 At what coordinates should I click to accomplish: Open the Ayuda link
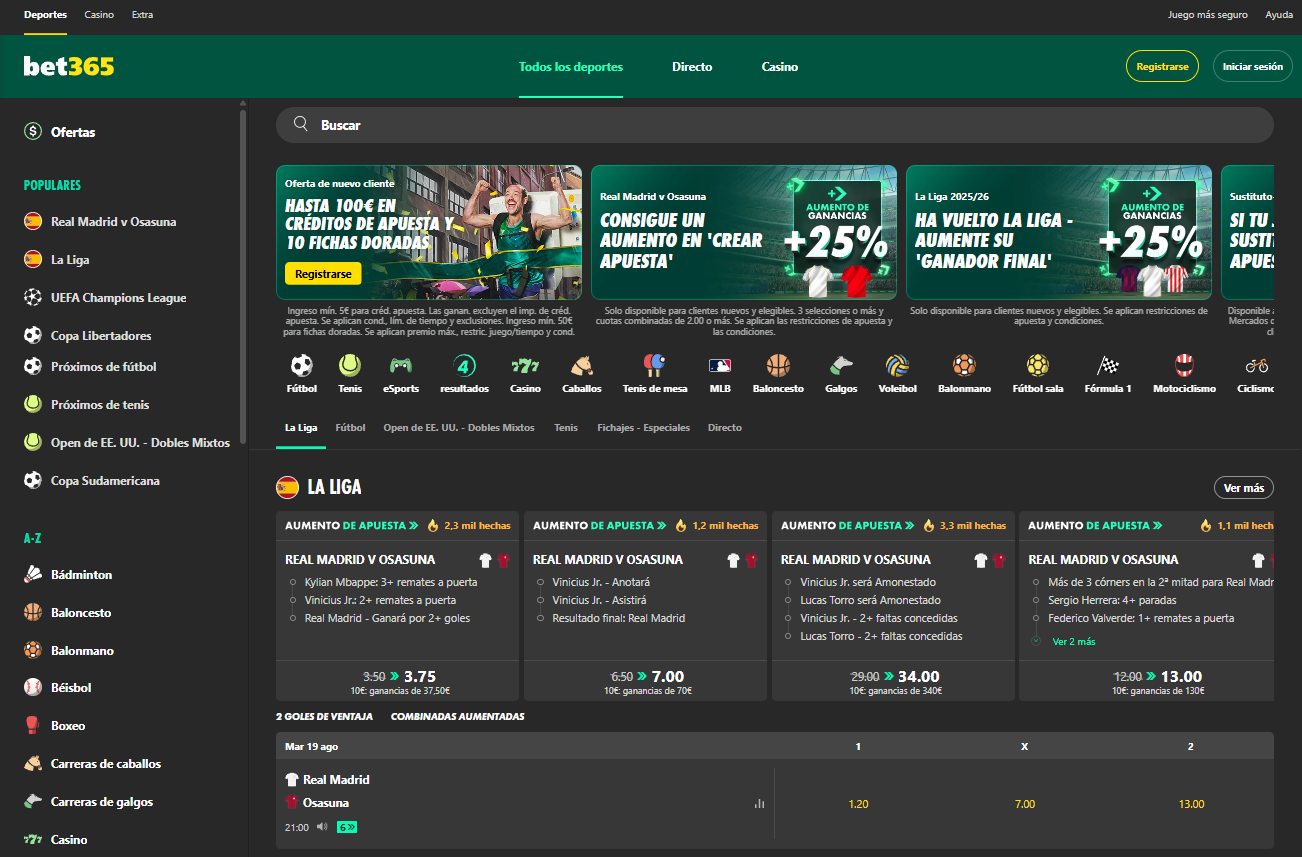[x=1279, y=15]
